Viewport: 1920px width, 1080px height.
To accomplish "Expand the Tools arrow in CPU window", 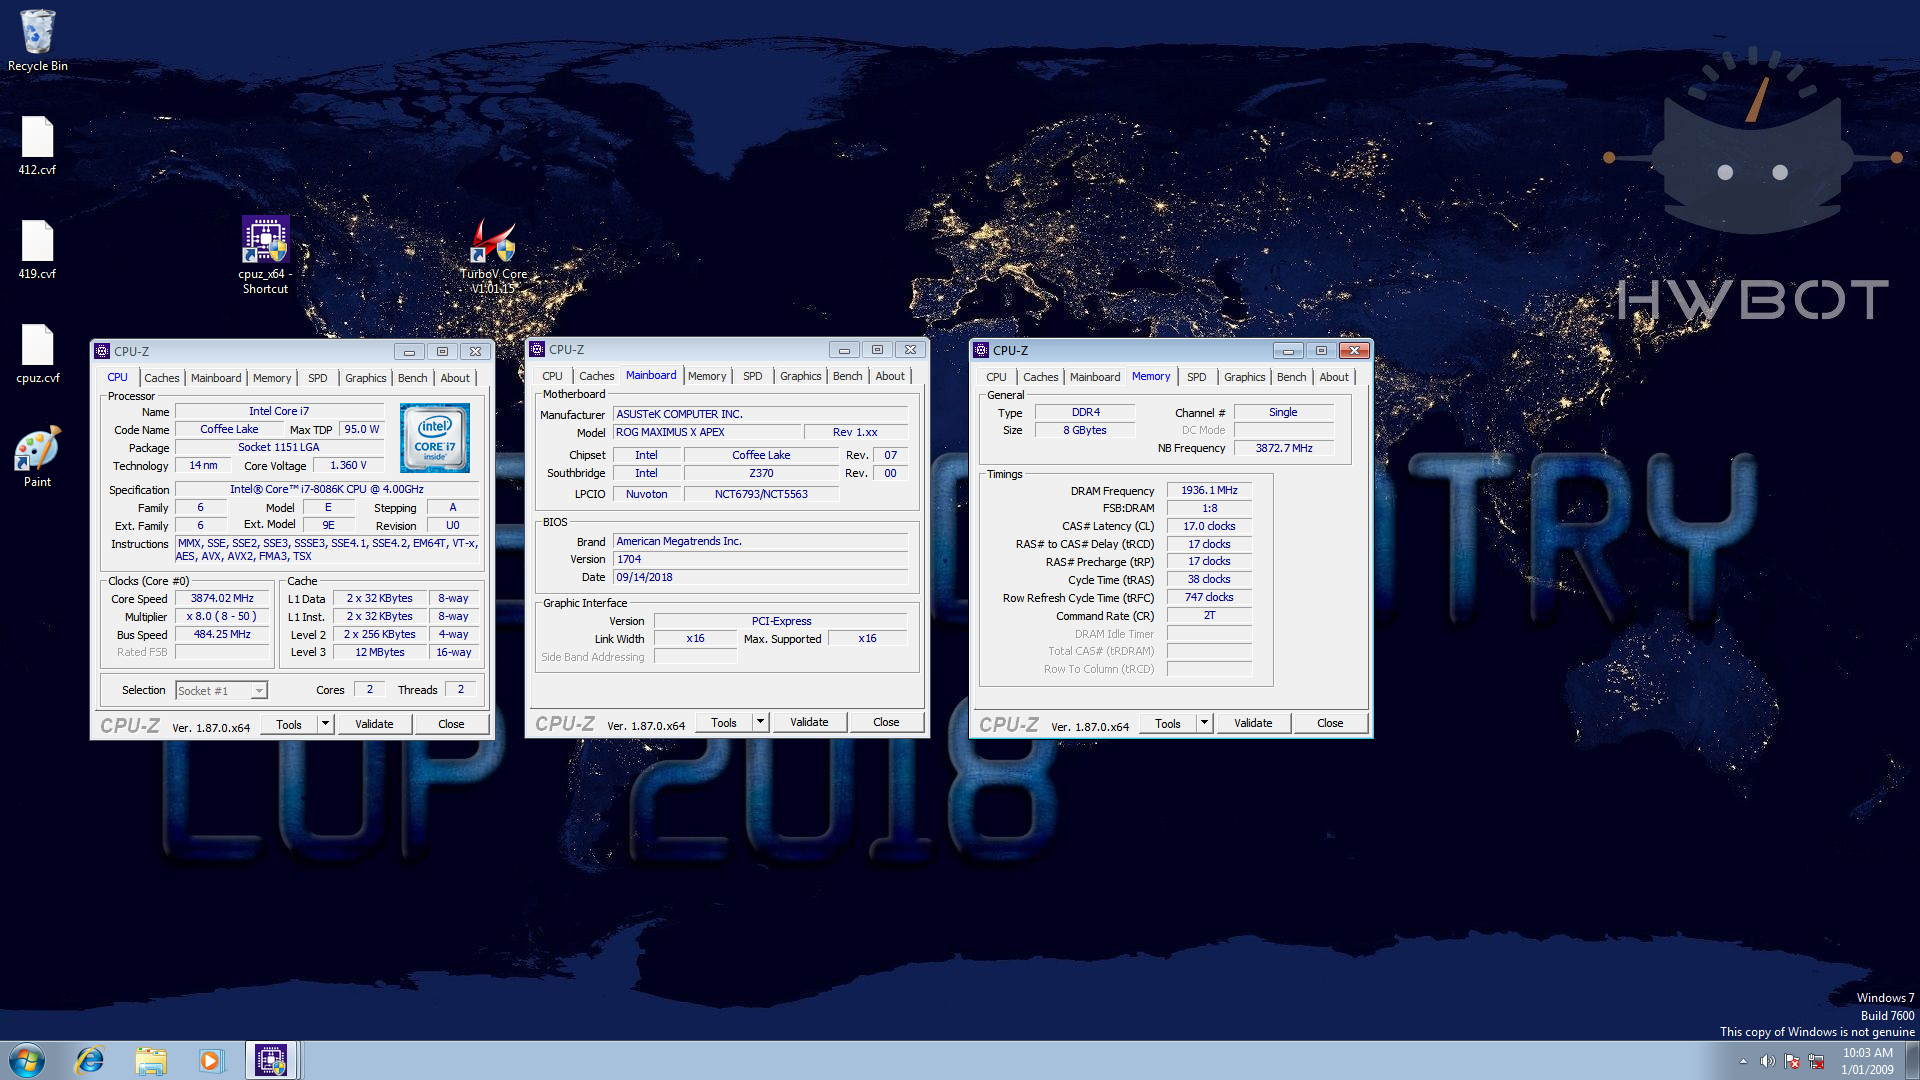I will 325,724.
